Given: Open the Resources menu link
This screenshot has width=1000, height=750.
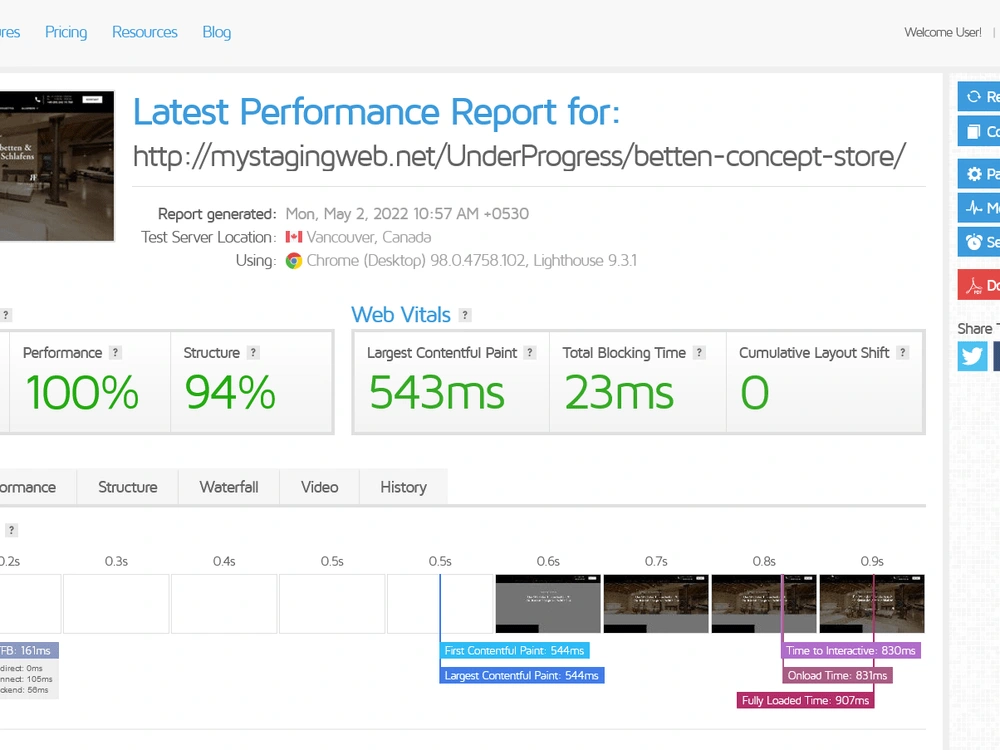Looking at the screenshot, I should (x=145, y=32).
